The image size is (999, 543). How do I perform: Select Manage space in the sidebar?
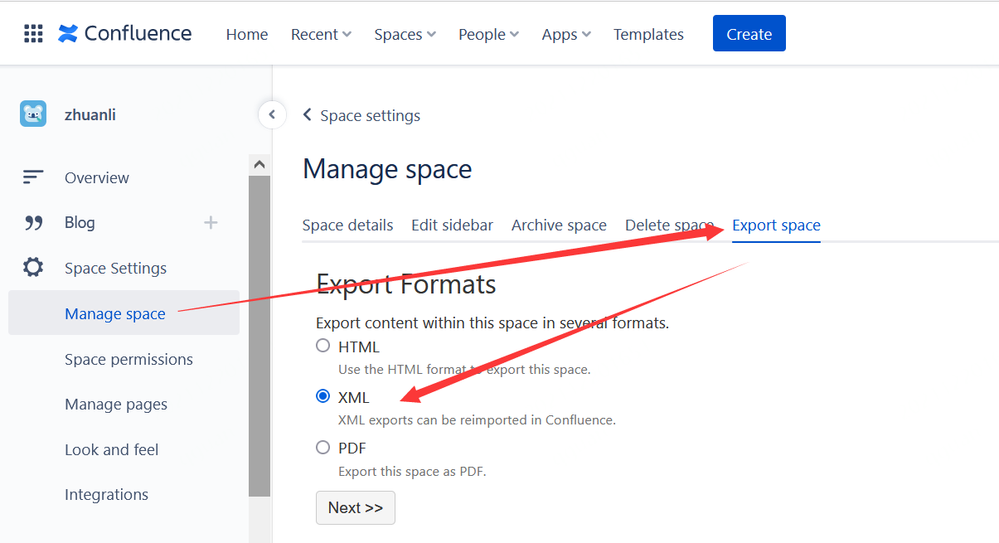[124, 313]
